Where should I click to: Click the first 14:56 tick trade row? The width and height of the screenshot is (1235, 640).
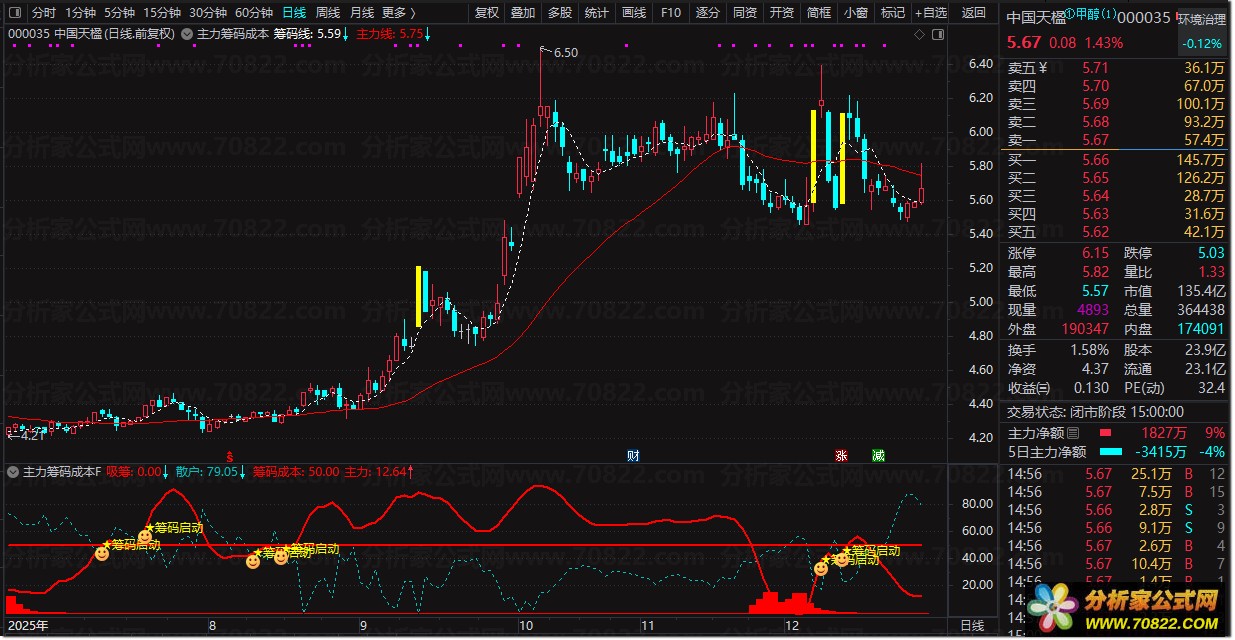tap(1115, 474)
